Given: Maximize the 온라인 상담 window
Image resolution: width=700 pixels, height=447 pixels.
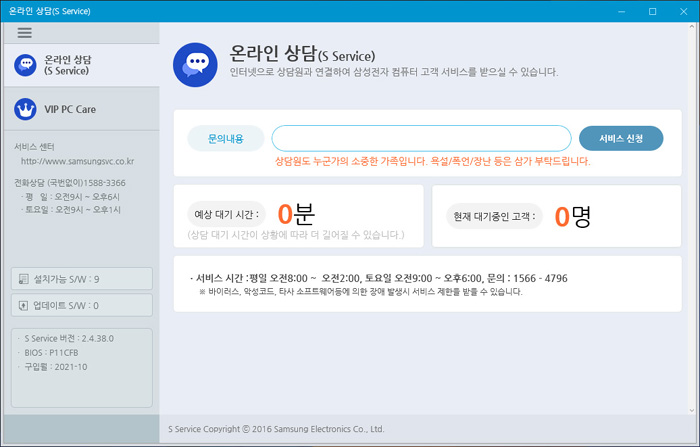Looking at the screenshot, I should [653, 12].
